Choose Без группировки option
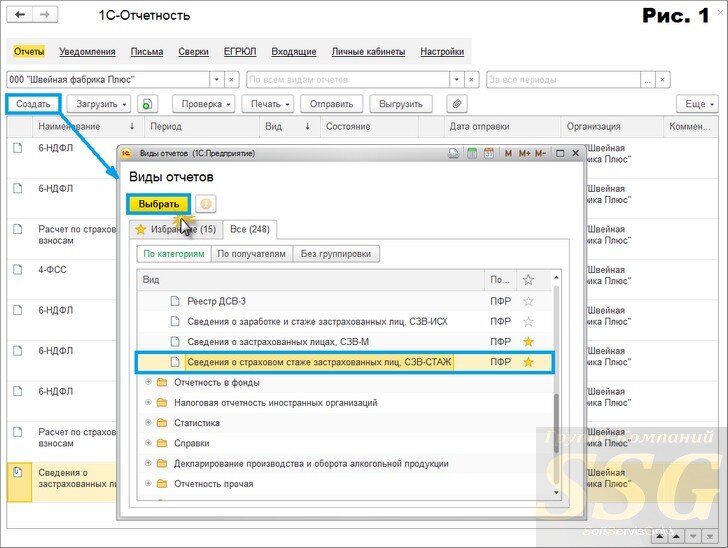 336,254
